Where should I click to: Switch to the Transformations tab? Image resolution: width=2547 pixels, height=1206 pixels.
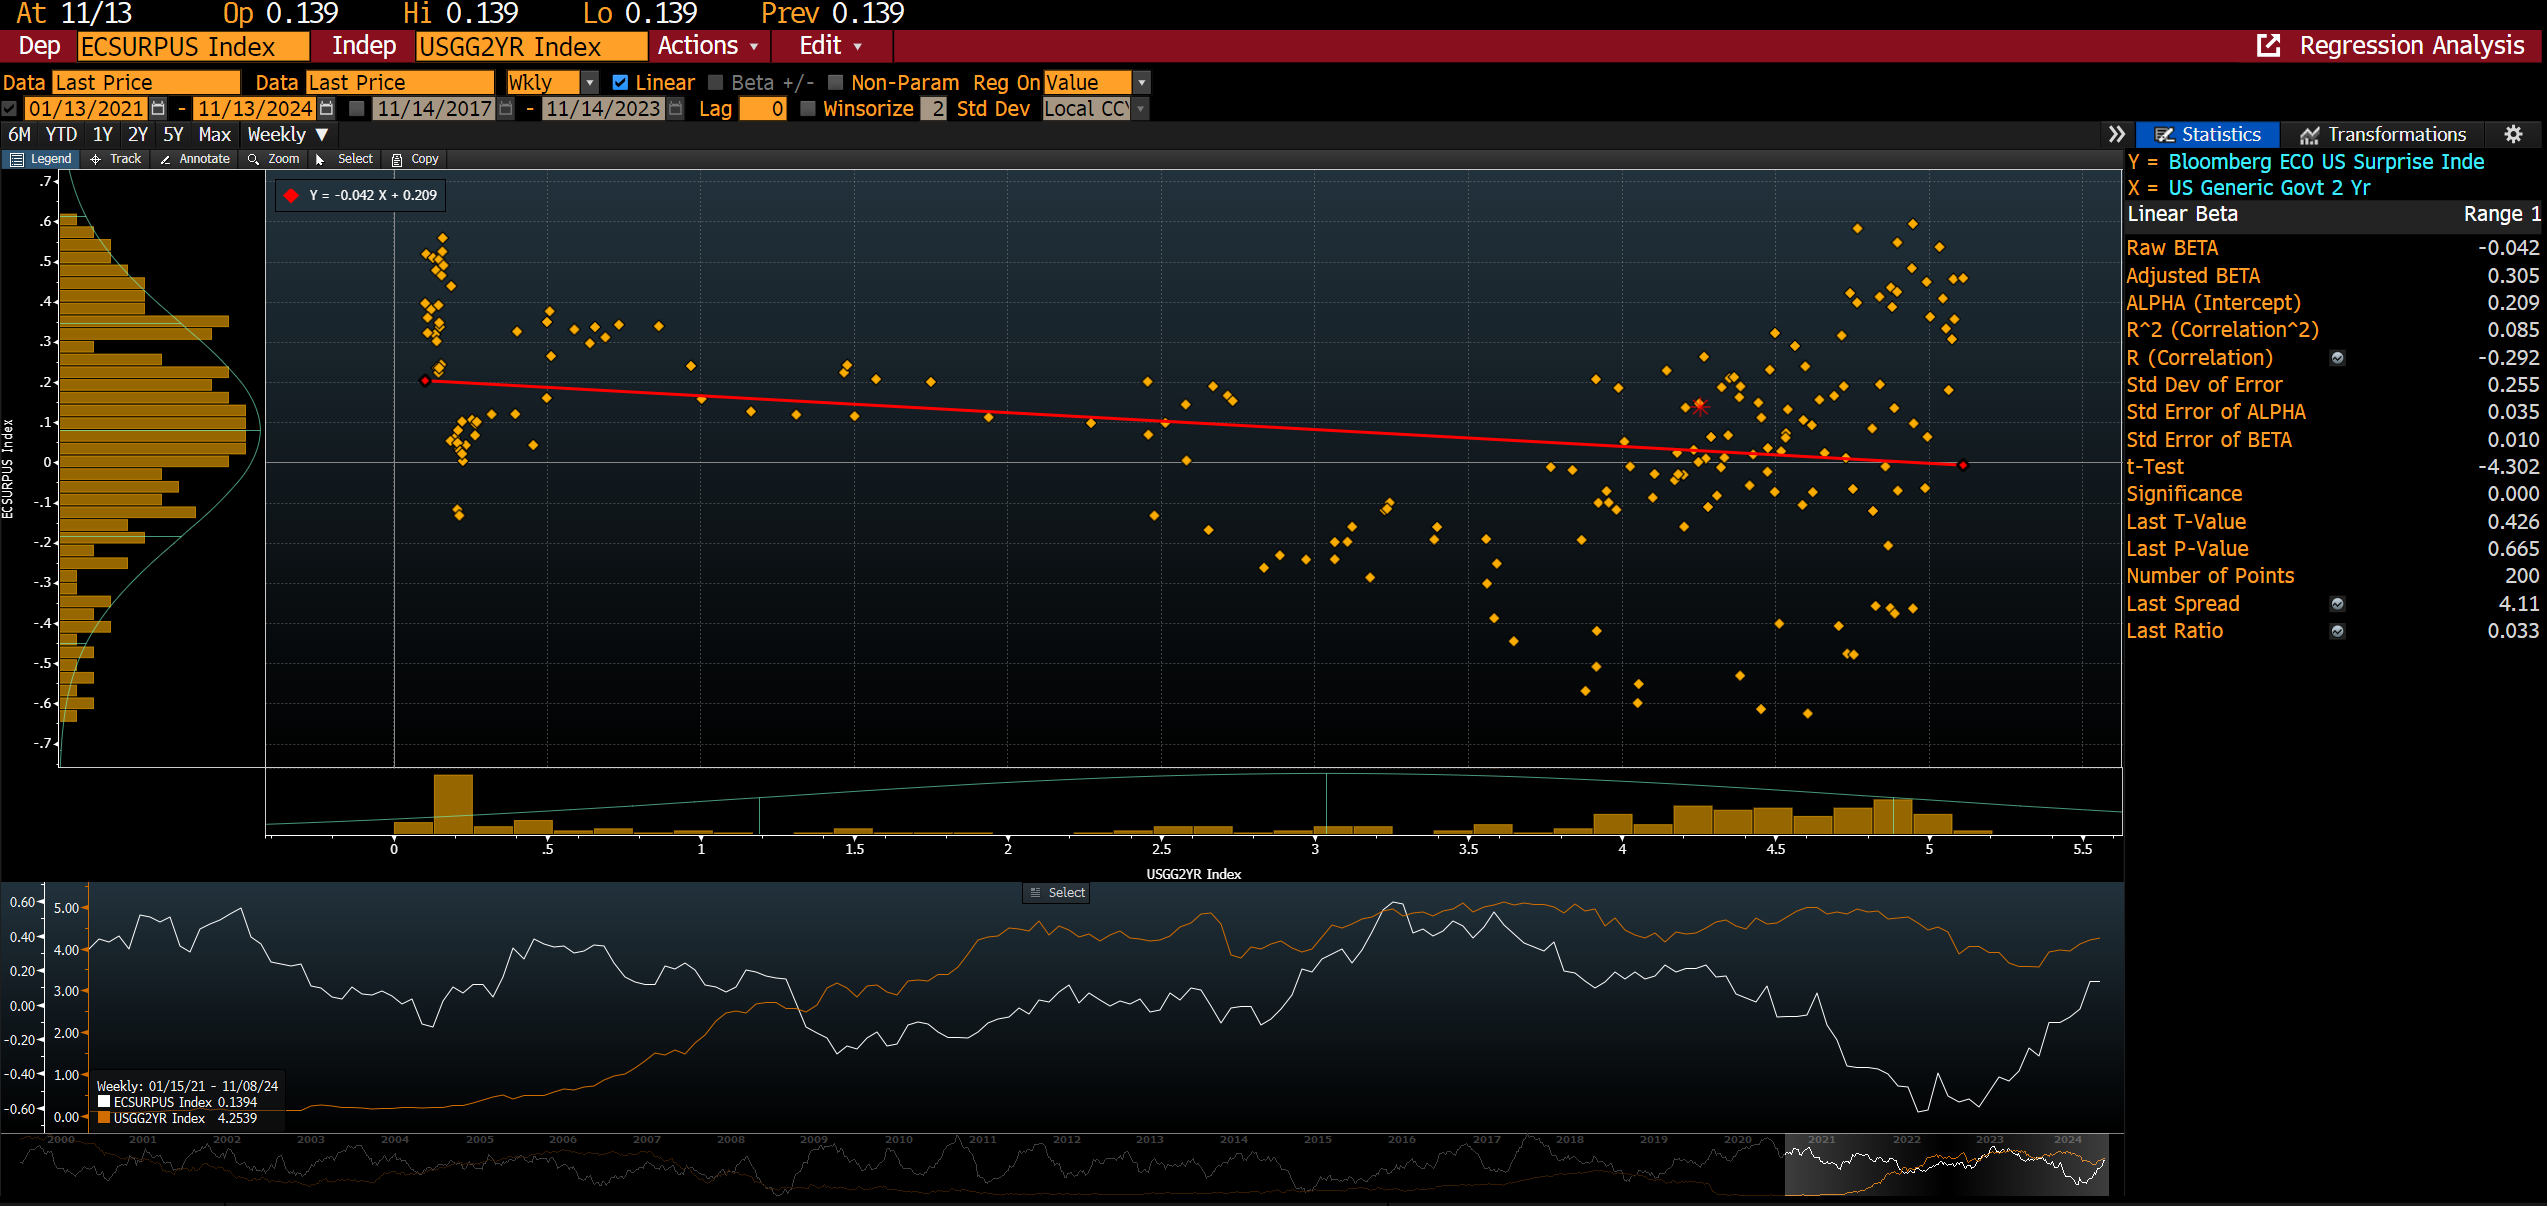[2384, 134]
